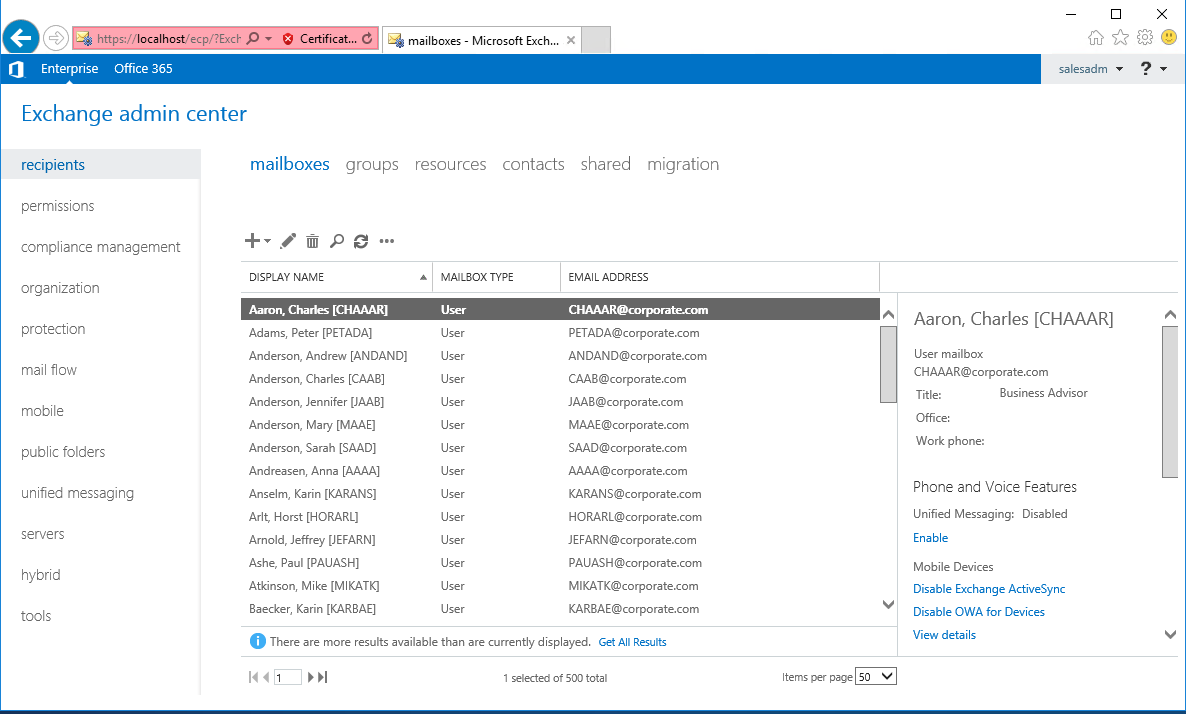
Task: Open the More options ellipsis
Action: click(x=387, y=241)
